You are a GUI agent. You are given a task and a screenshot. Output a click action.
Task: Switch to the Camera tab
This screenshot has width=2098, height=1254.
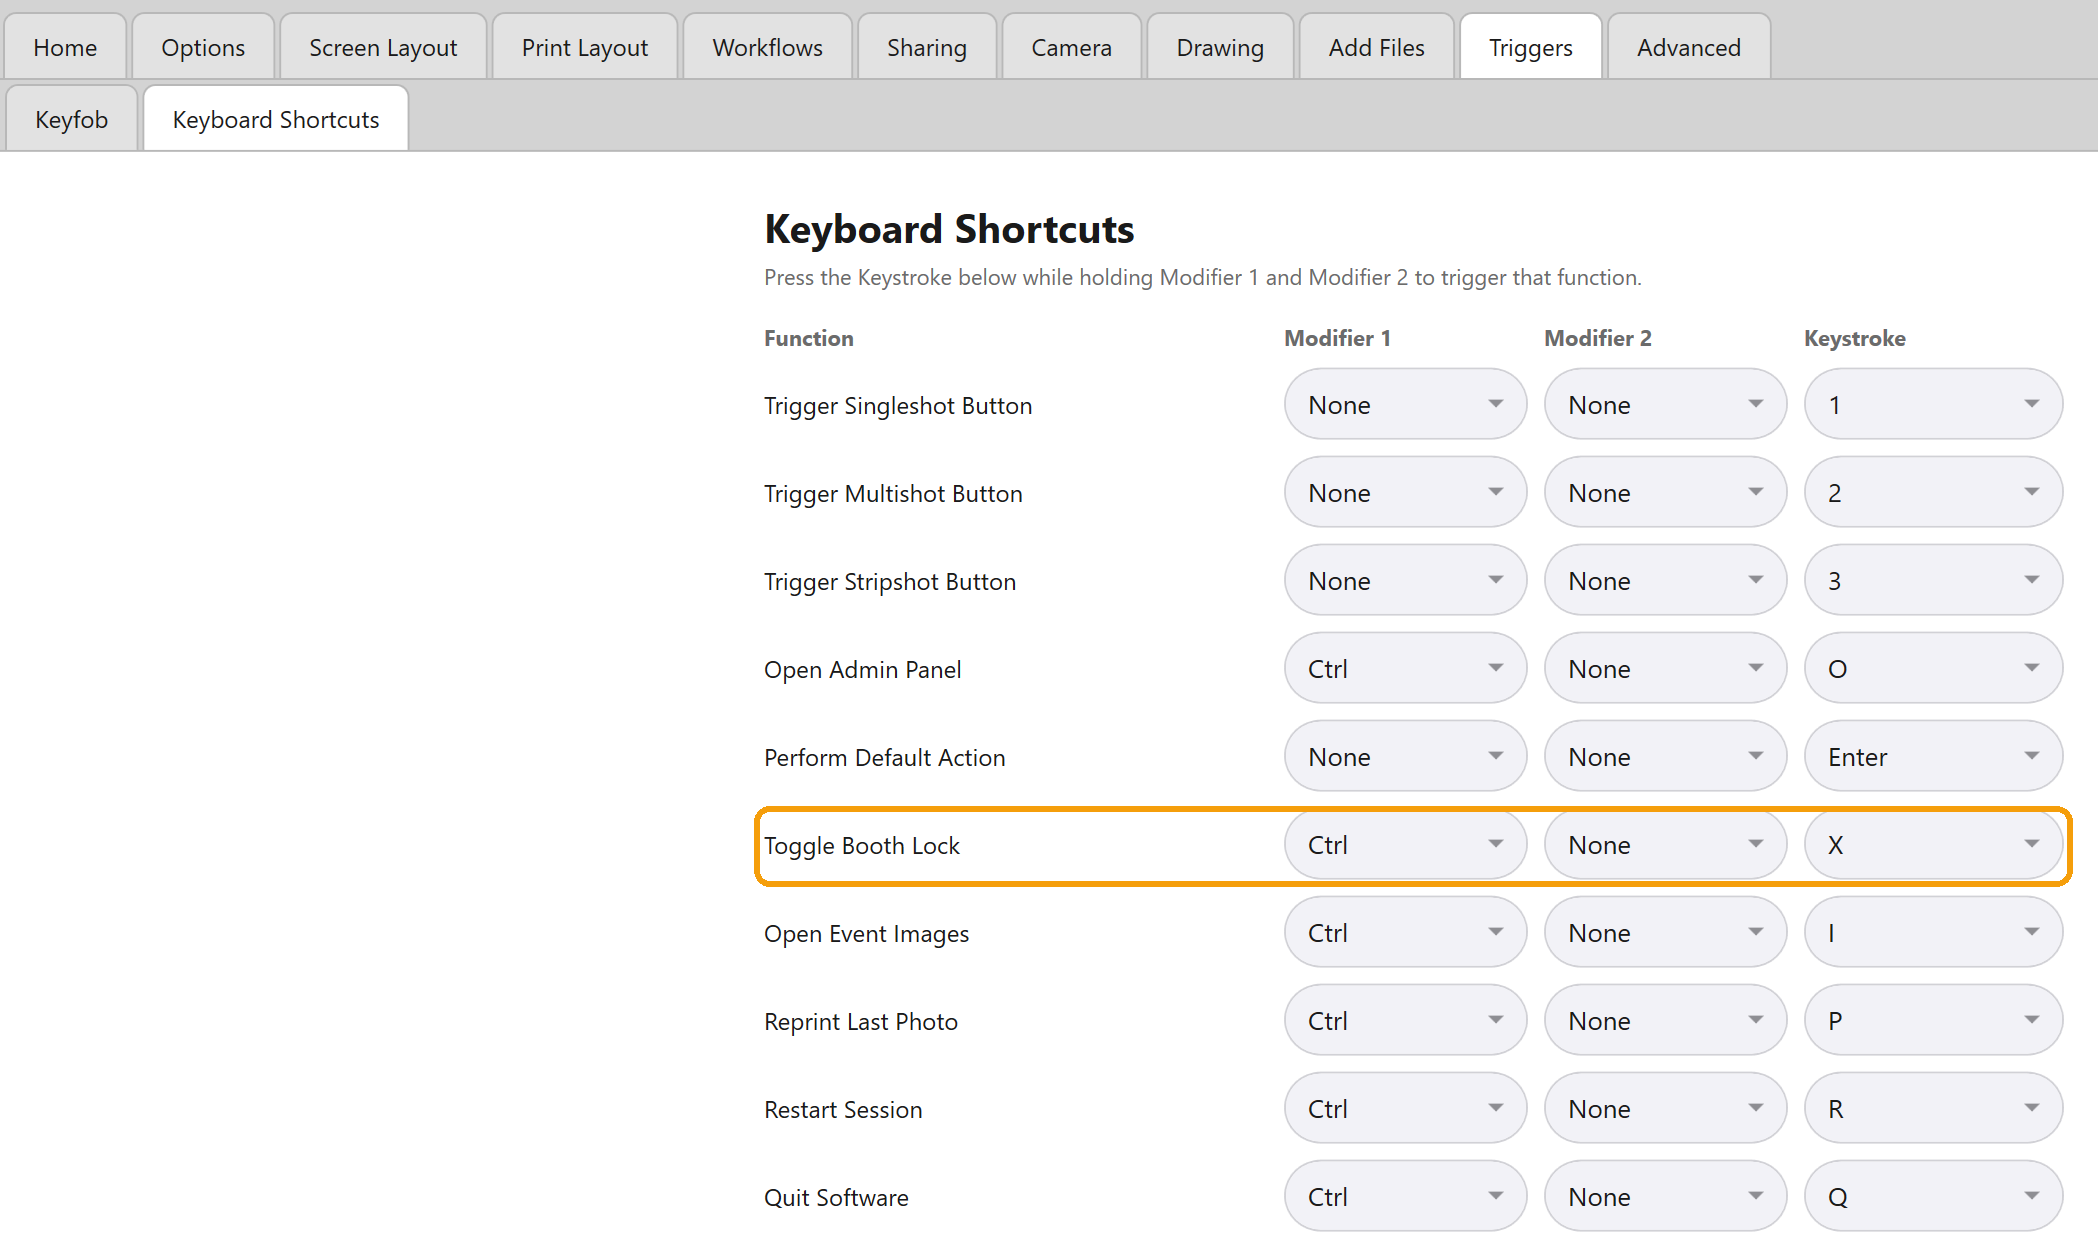(1071, 47)
